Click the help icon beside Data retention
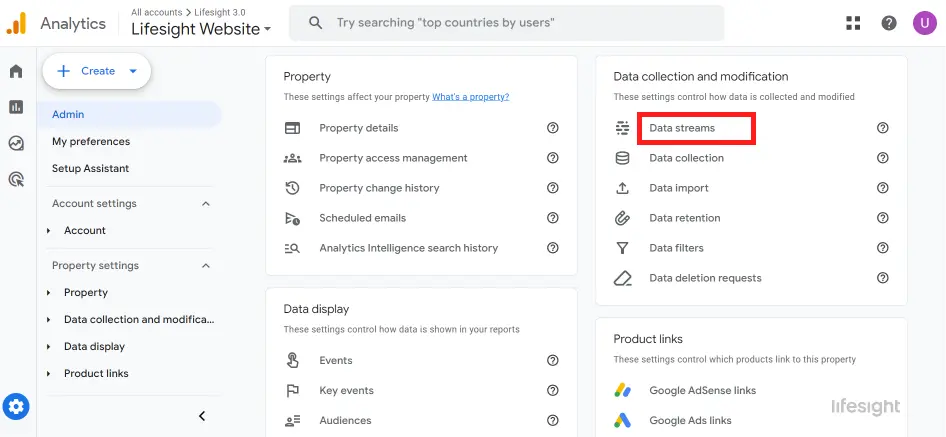946x437 pixels. pyautogui.click(x=883, y=218)
